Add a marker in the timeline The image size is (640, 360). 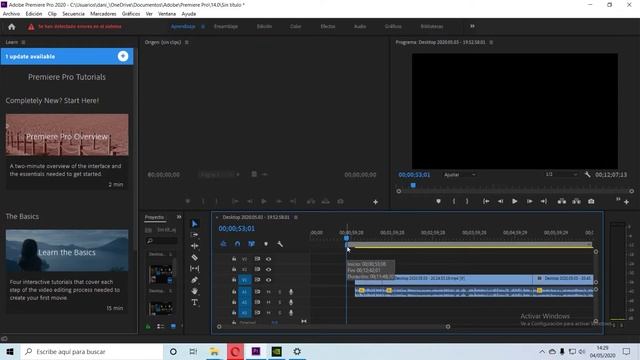(x=266, y=244)
